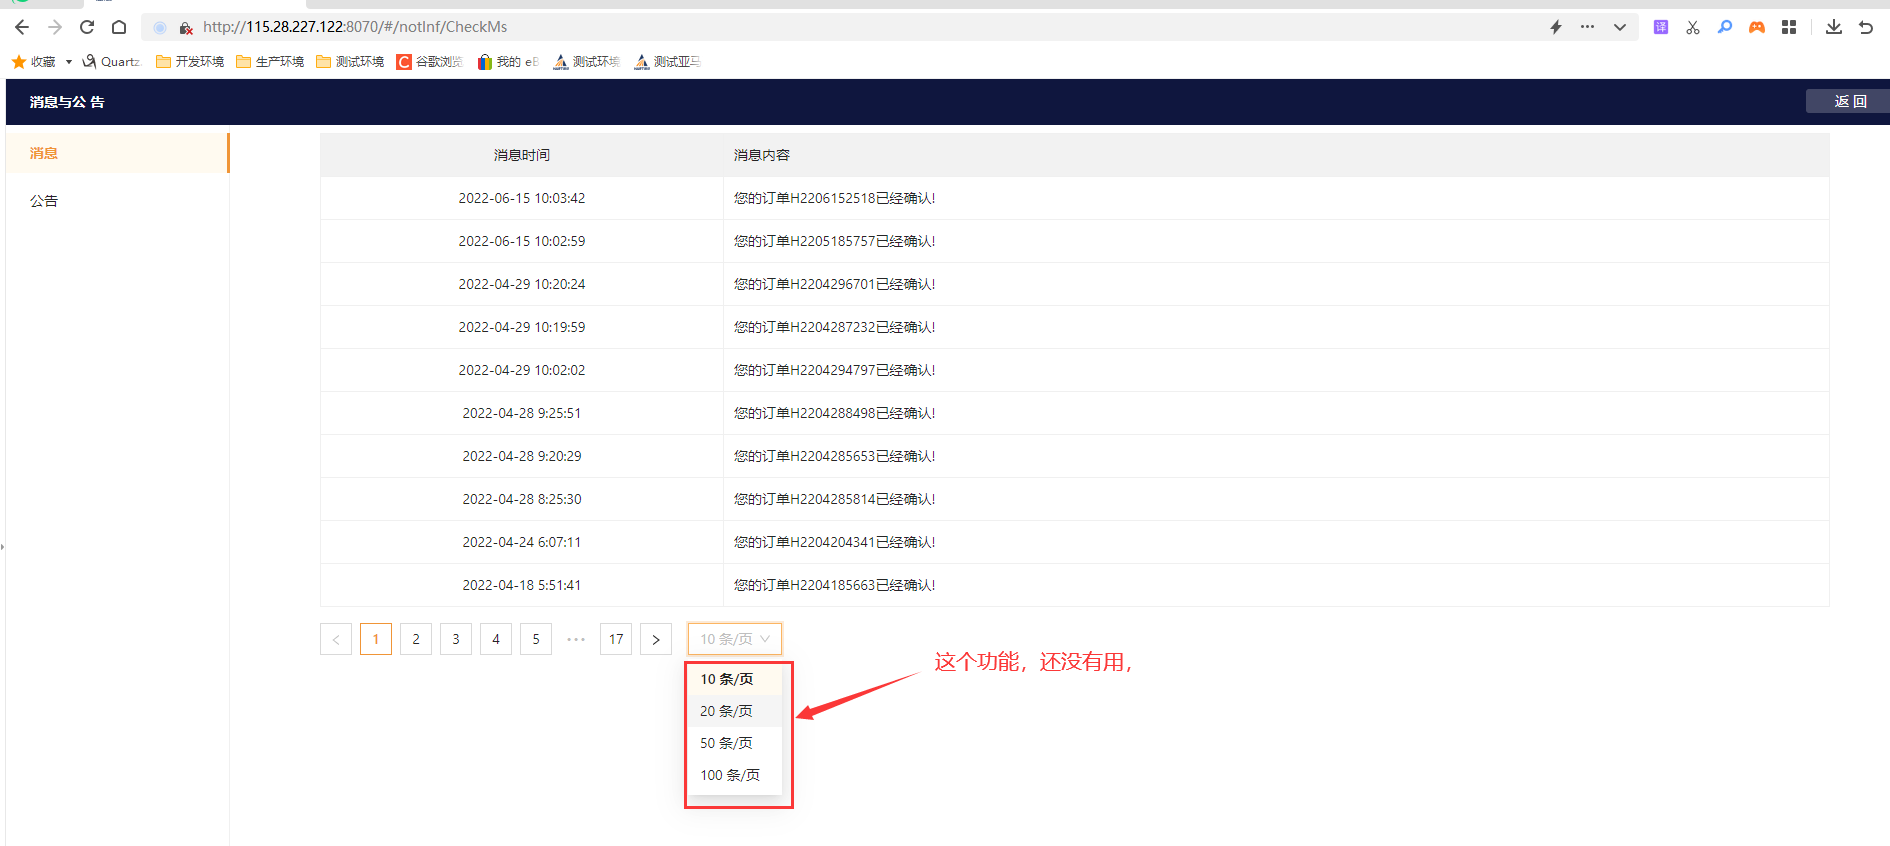Click the message for order H2204285814
Image resolution: width=1890 pixels, height=846 pixels.
pyautogui.click(x=835, y=499)
